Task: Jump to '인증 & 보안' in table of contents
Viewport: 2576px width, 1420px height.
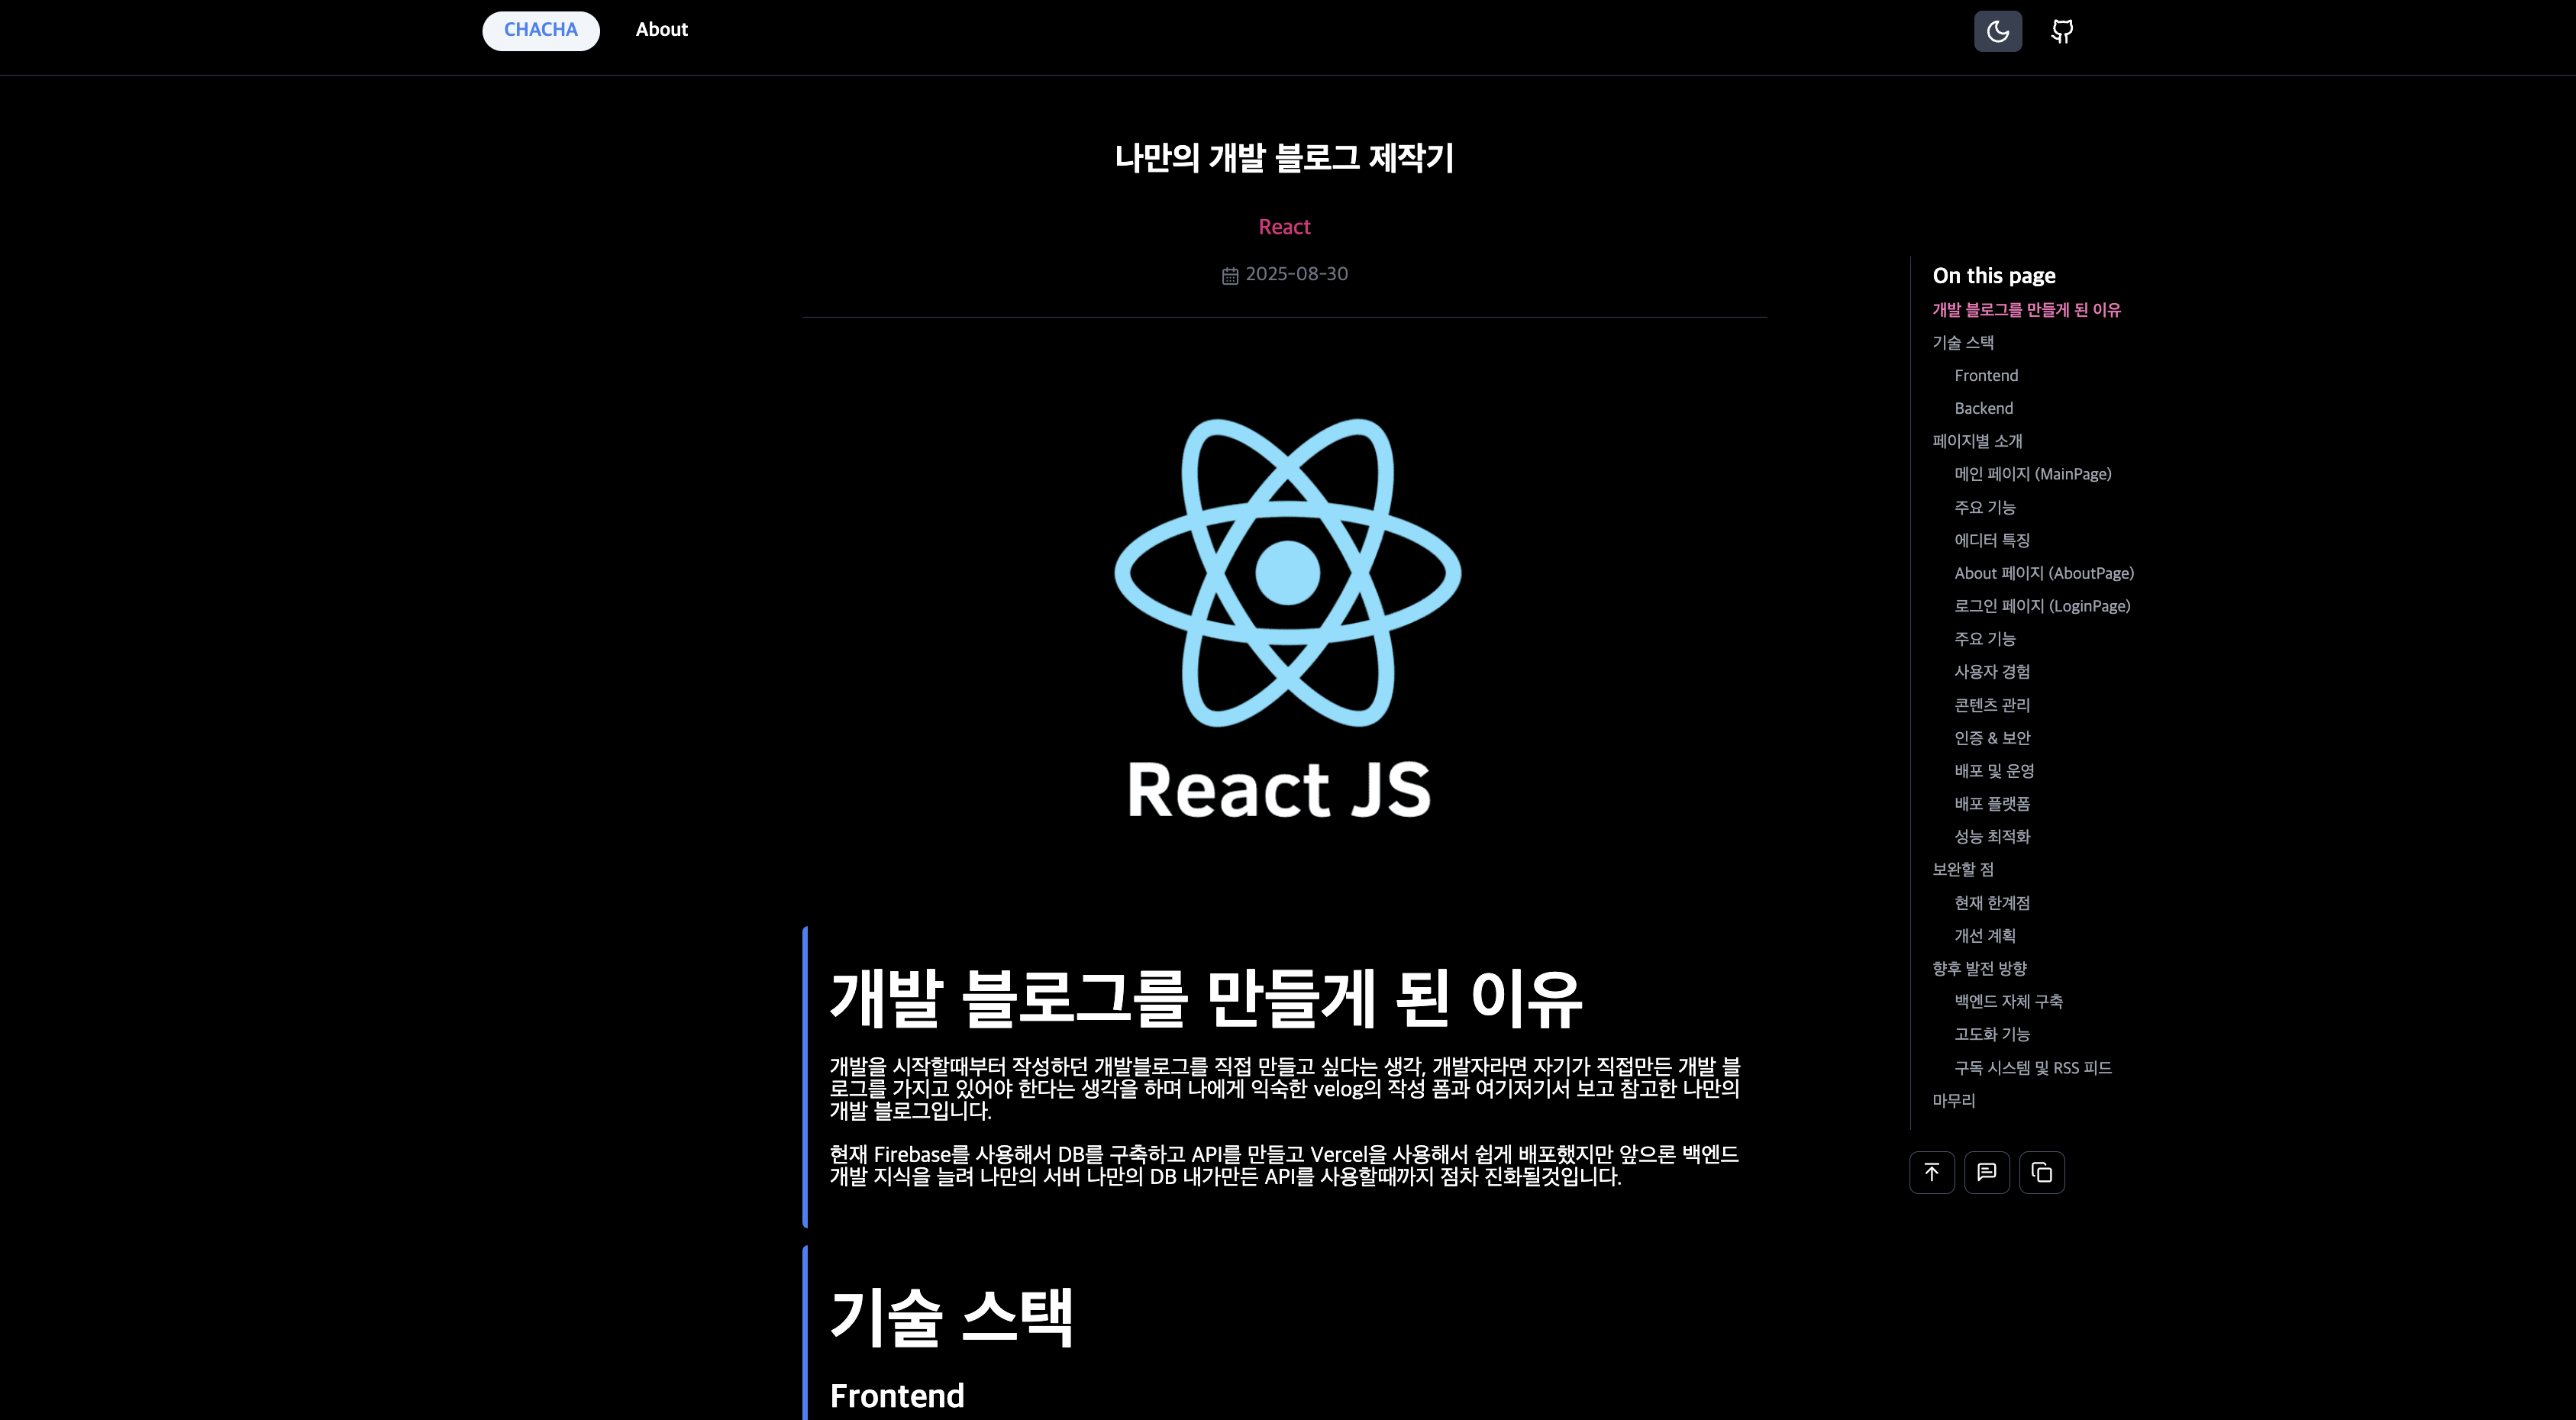Action: 1992,738
